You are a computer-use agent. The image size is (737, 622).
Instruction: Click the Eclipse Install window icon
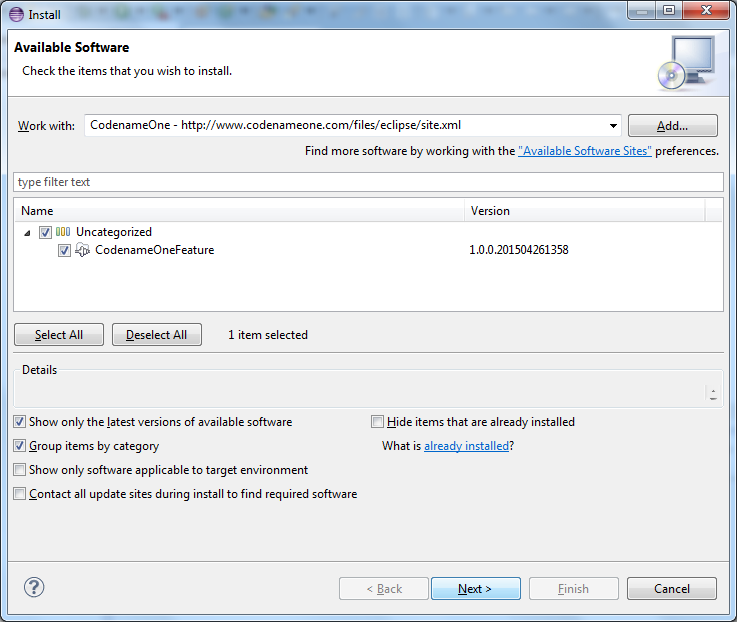pos(16,14)
